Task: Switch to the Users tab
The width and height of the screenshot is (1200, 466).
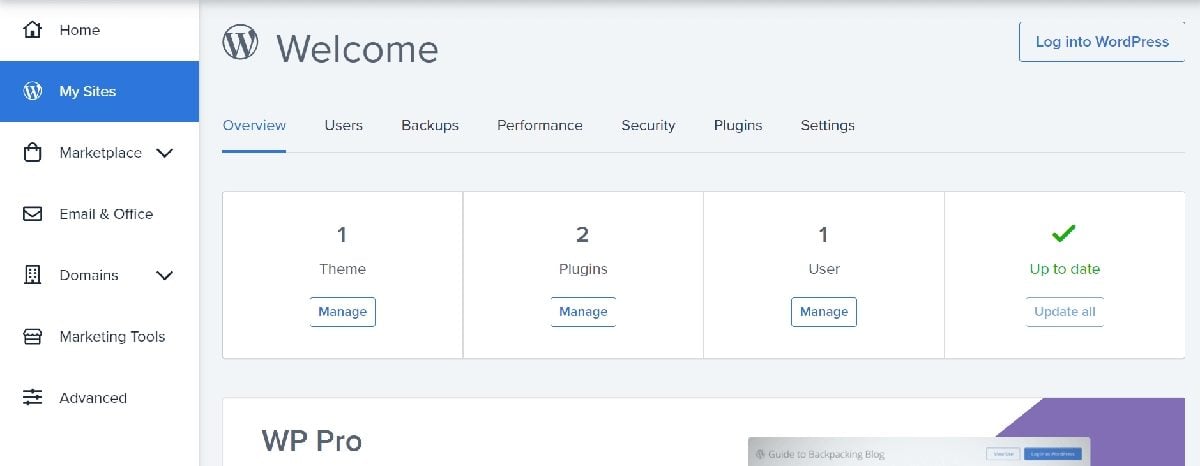Action: pyautogui.click(x=343, y=125)
